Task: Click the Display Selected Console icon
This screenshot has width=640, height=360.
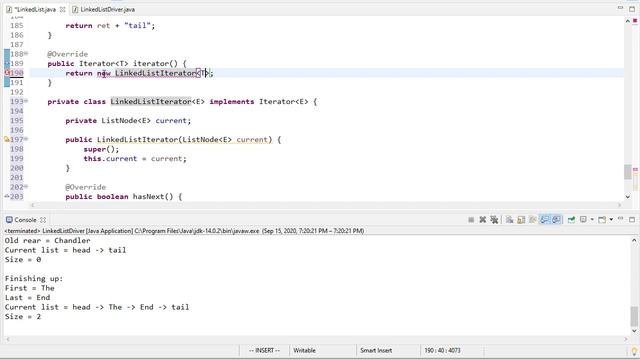Action: 583,220
